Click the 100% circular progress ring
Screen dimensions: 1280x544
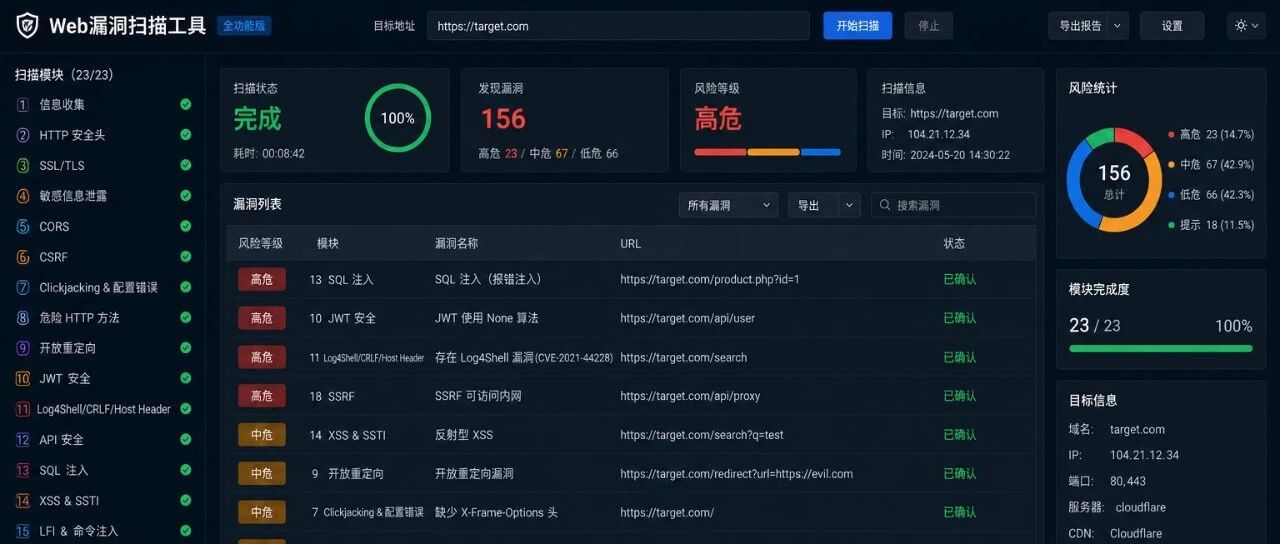click(x=398, y=118)
